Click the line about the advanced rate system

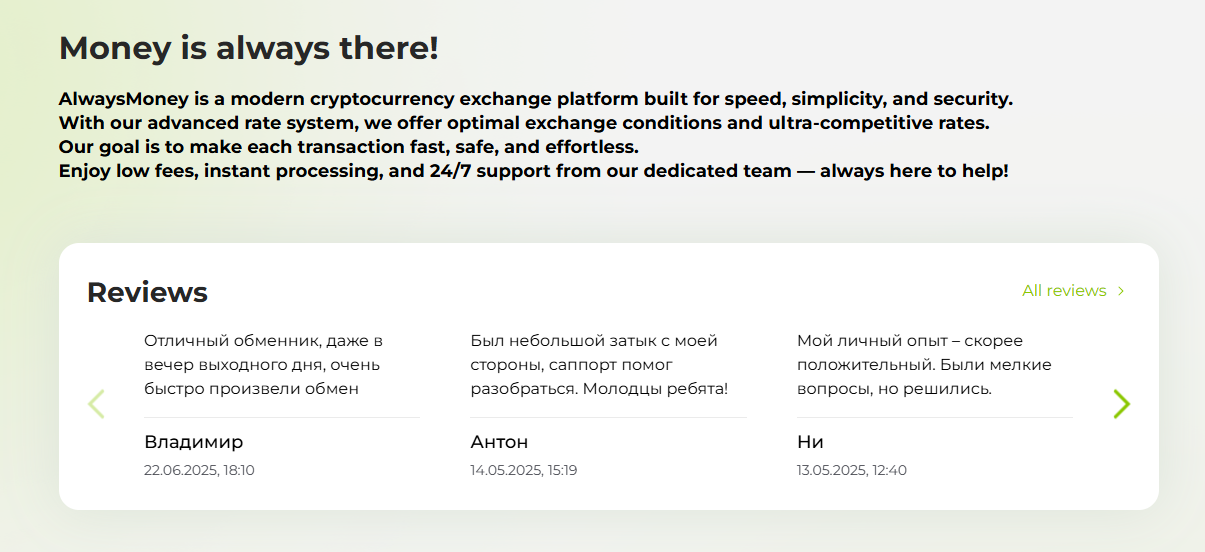pyautogui.click(x=524, y=123)
